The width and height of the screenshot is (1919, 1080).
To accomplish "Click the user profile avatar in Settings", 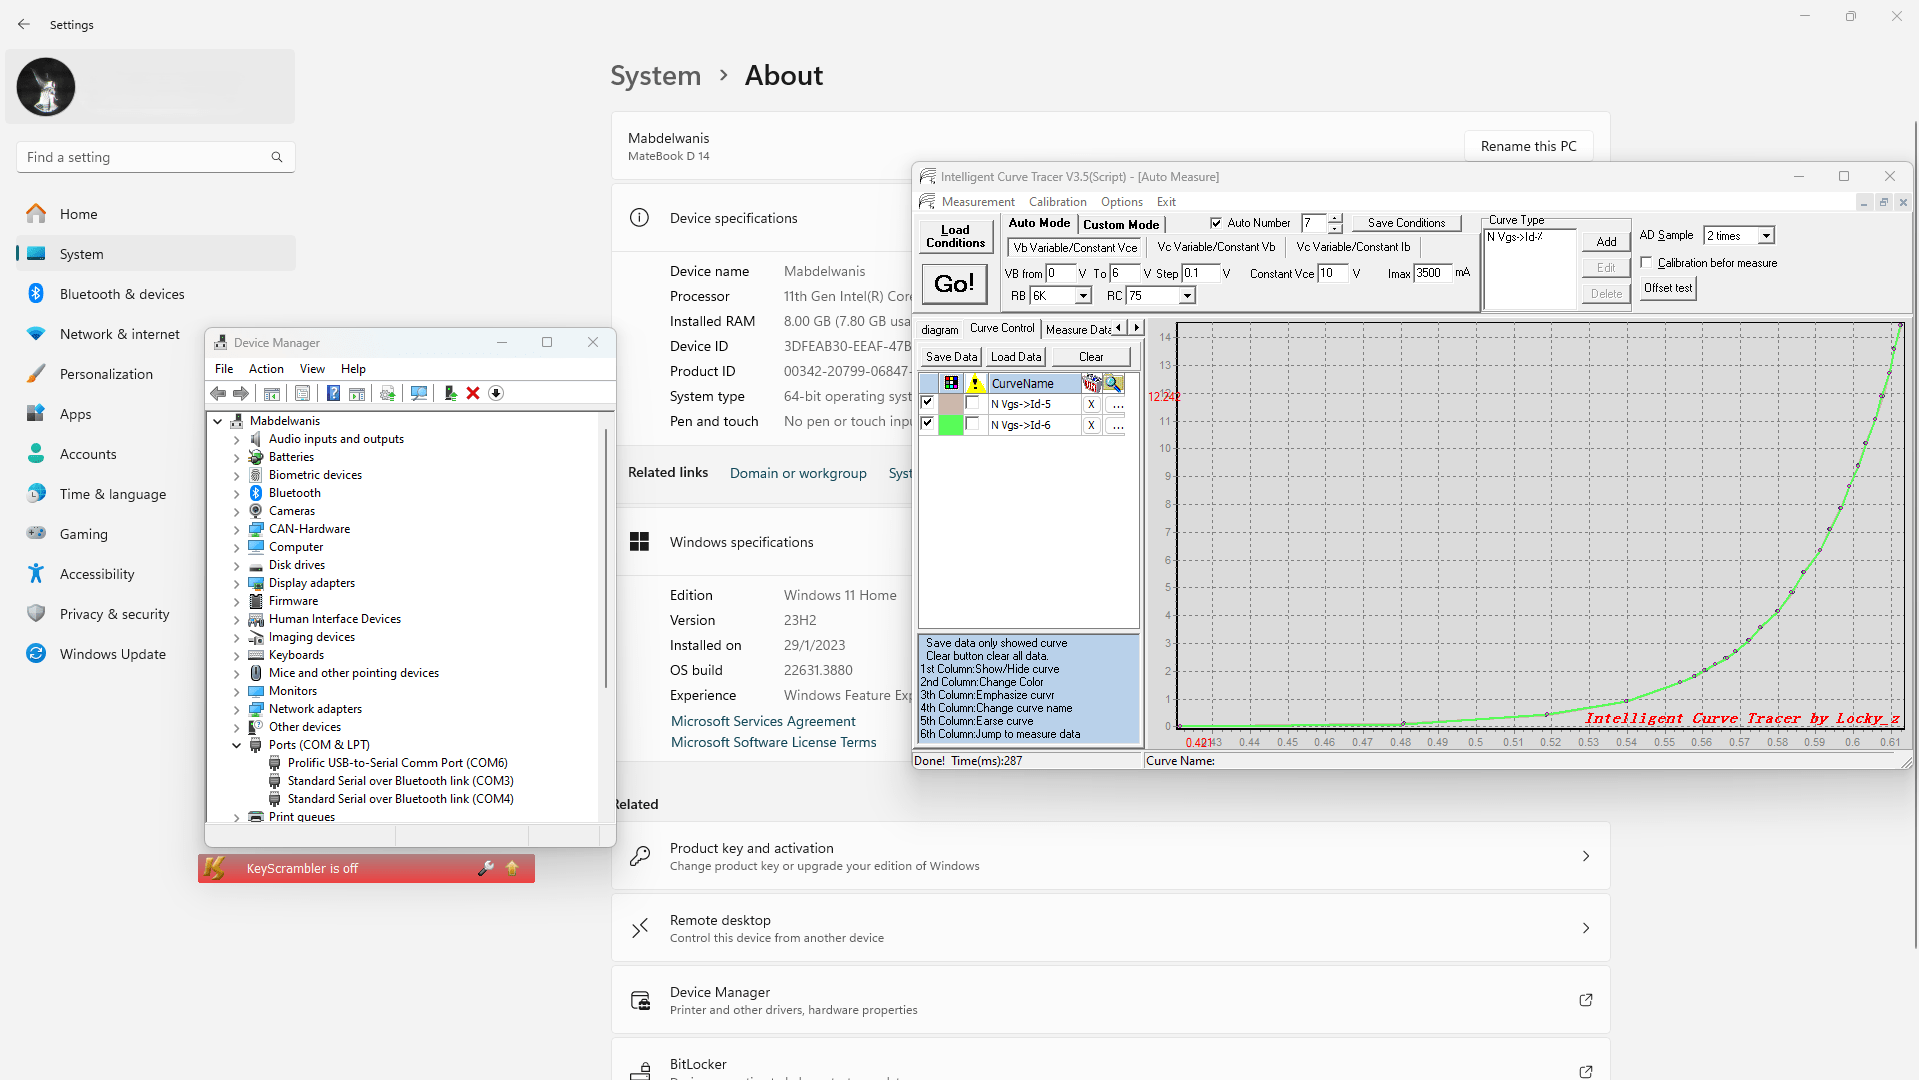I will [46, 87].
